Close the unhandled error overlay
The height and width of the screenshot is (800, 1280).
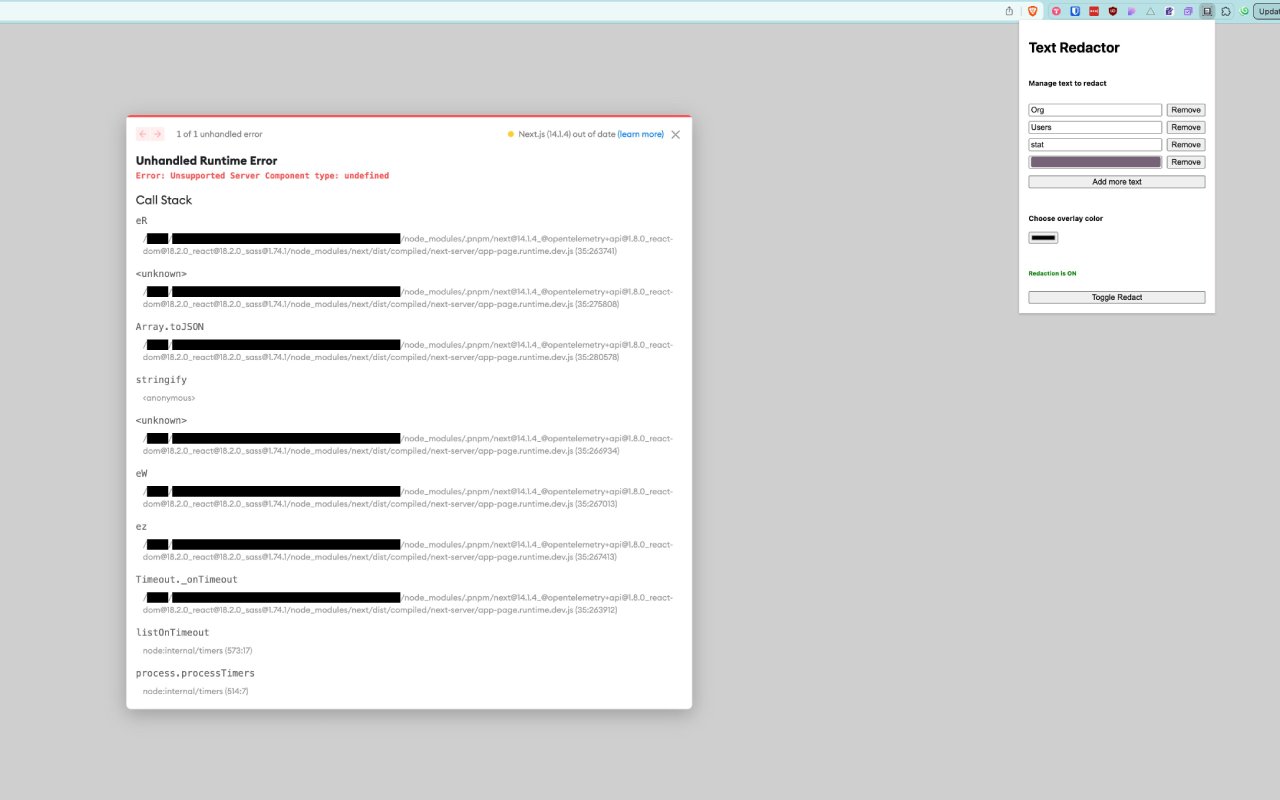[x=675, y=134]
